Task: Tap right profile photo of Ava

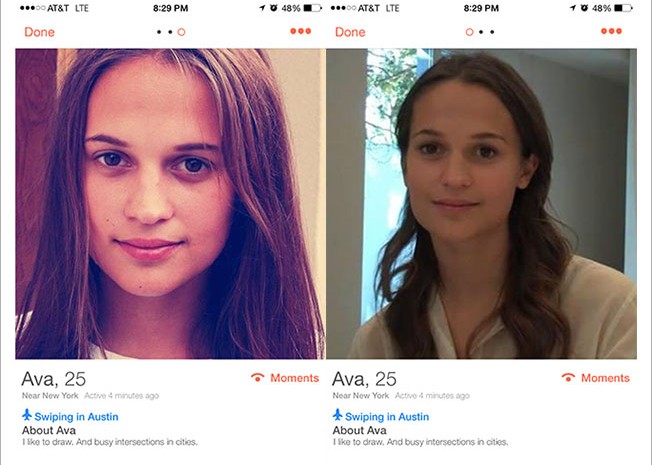Action: pyautogui.click(x=482, y=204)
